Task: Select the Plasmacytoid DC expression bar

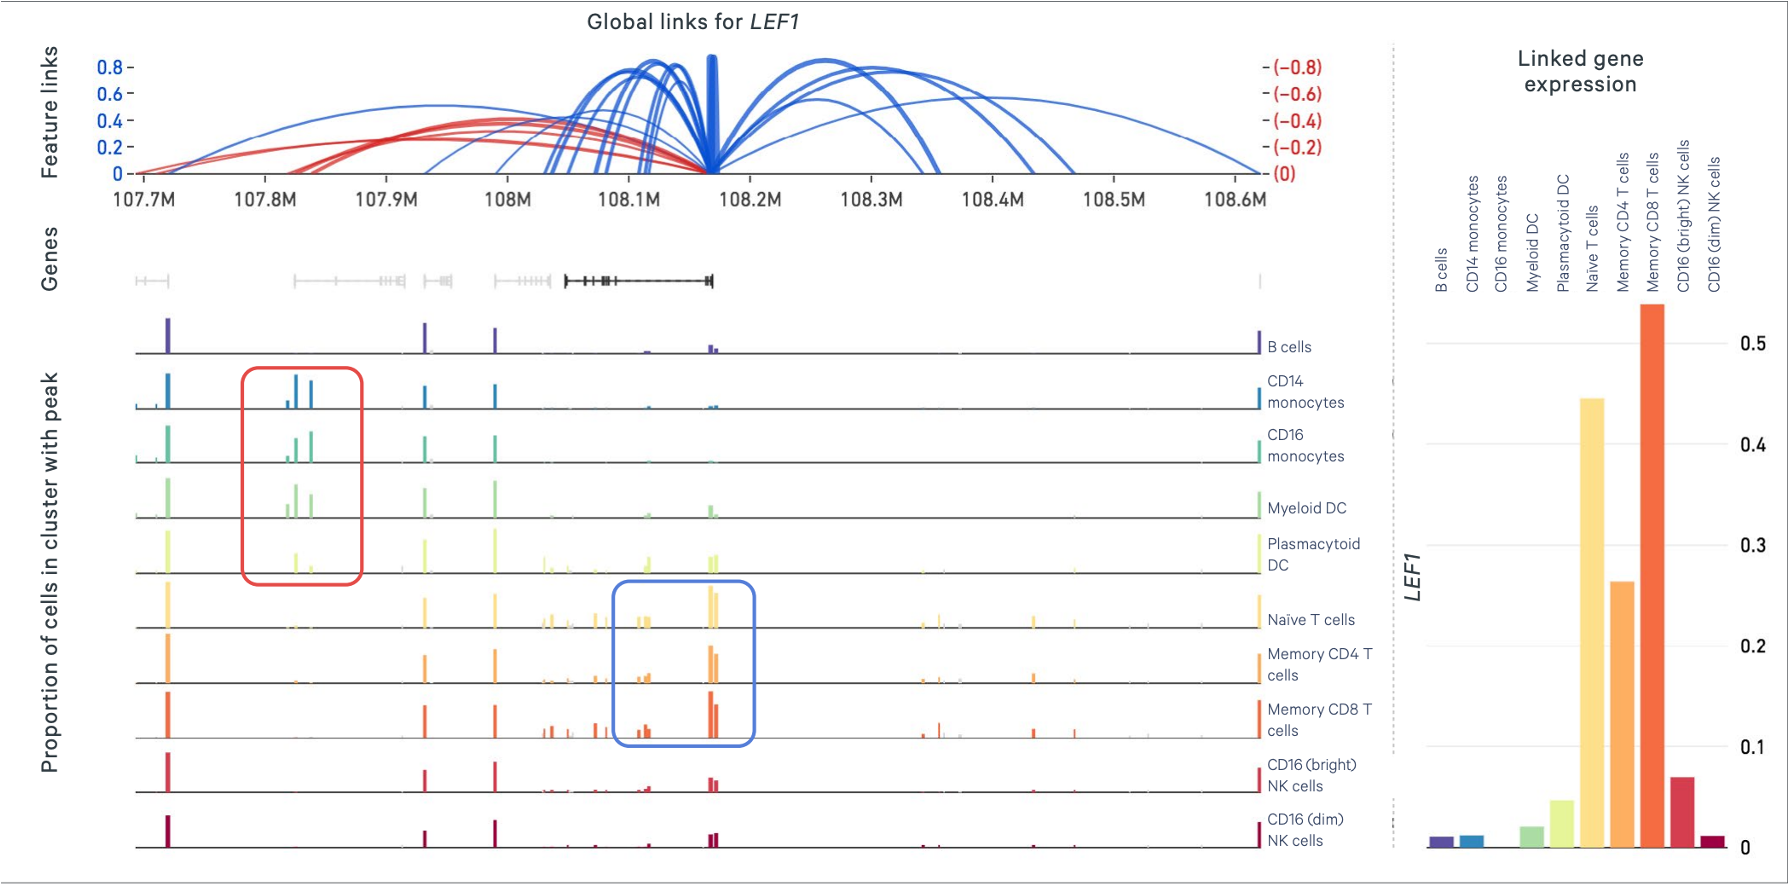Action: [x=1562, y=823]
